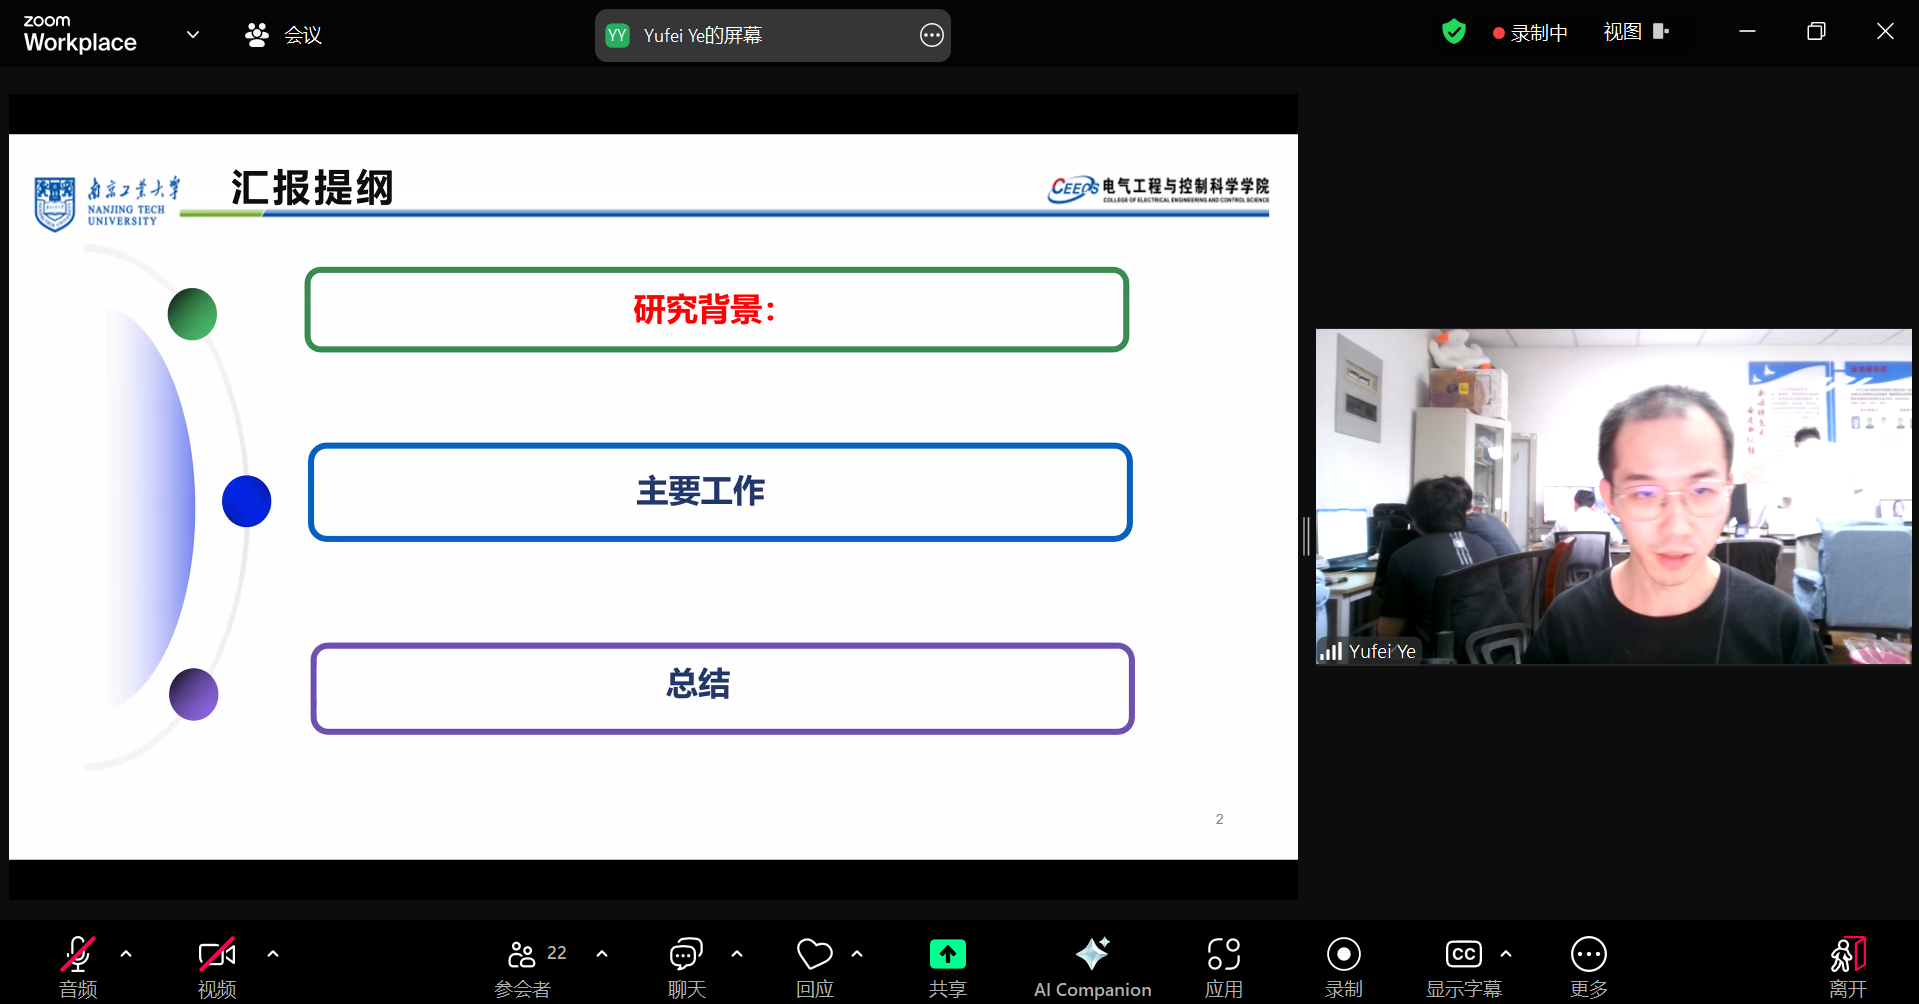Image resolution: width=1919 pixels, height=1004 pixels.
Task: Open Zoom Workplace dropdown arrow
Action: (x=193, y=35)
